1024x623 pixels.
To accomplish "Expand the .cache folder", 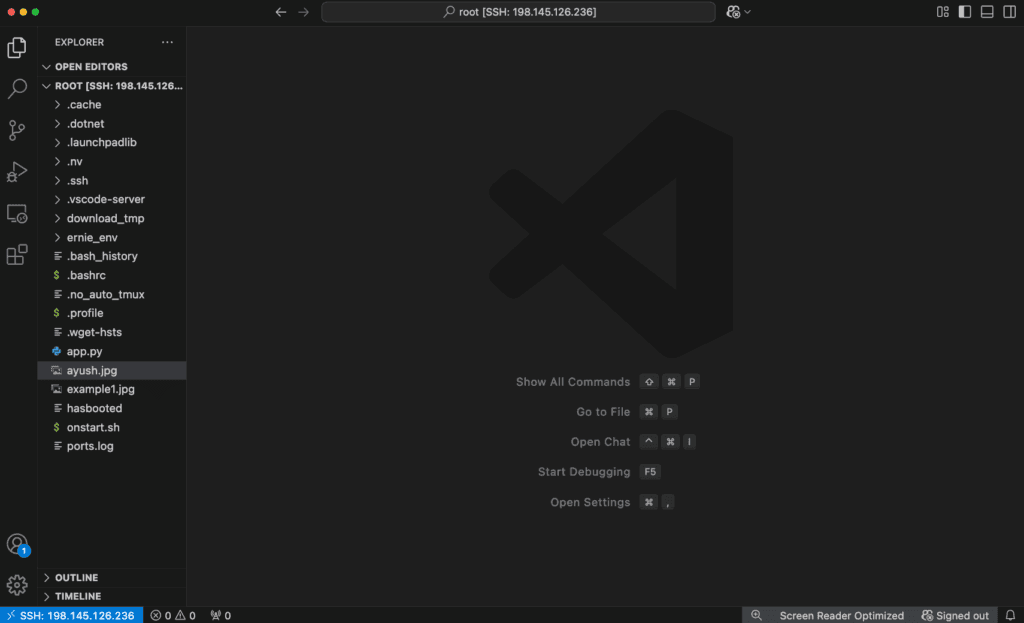I will pyautogui.click(x=112, y=104).
